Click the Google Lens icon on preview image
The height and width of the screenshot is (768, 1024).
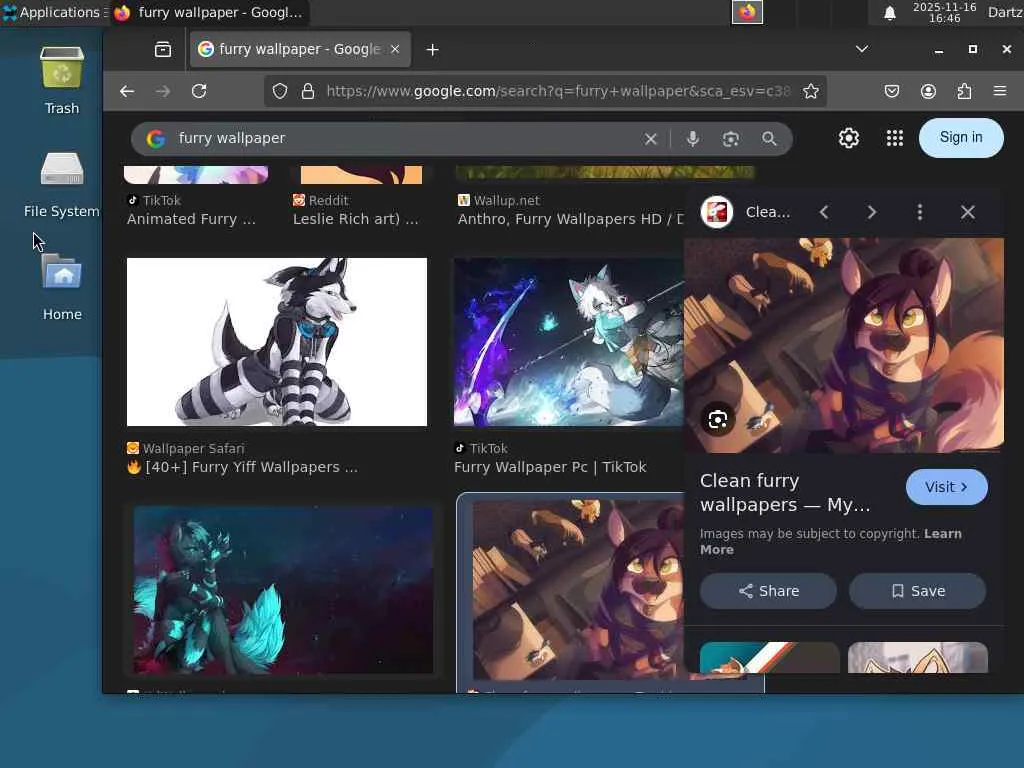pyautogui.click(x=718, y=419)
